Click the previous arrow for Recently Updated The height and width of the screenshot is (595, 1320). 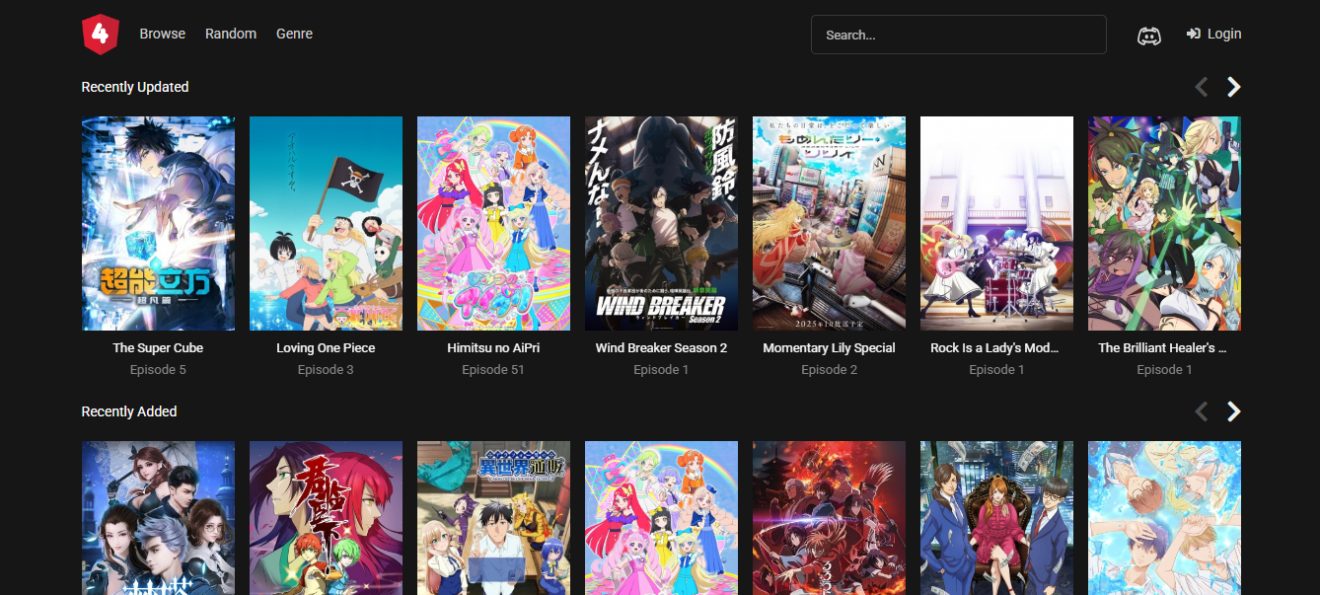coord(1201,86)
